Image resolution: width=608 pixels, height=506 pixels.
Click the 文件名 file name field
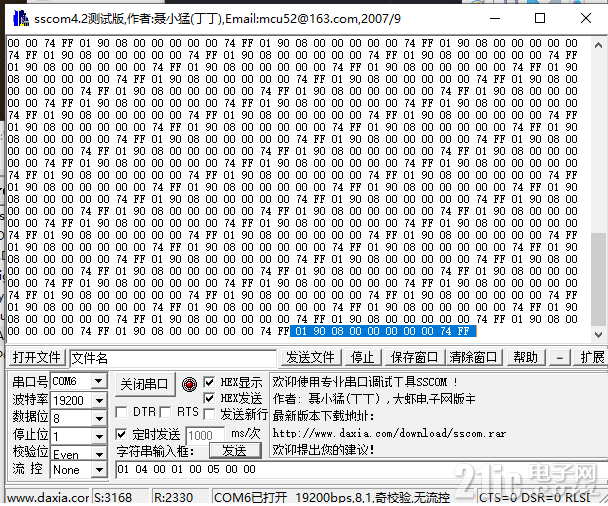(173, 358)
